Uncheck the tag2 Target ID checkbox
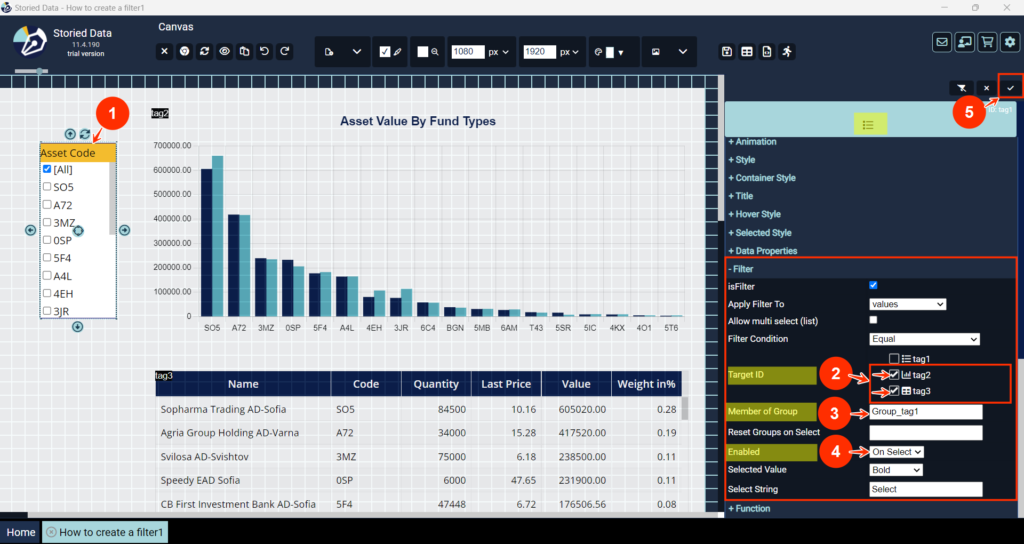This screenshot has width=1024, height=544. tap(894, 375)
